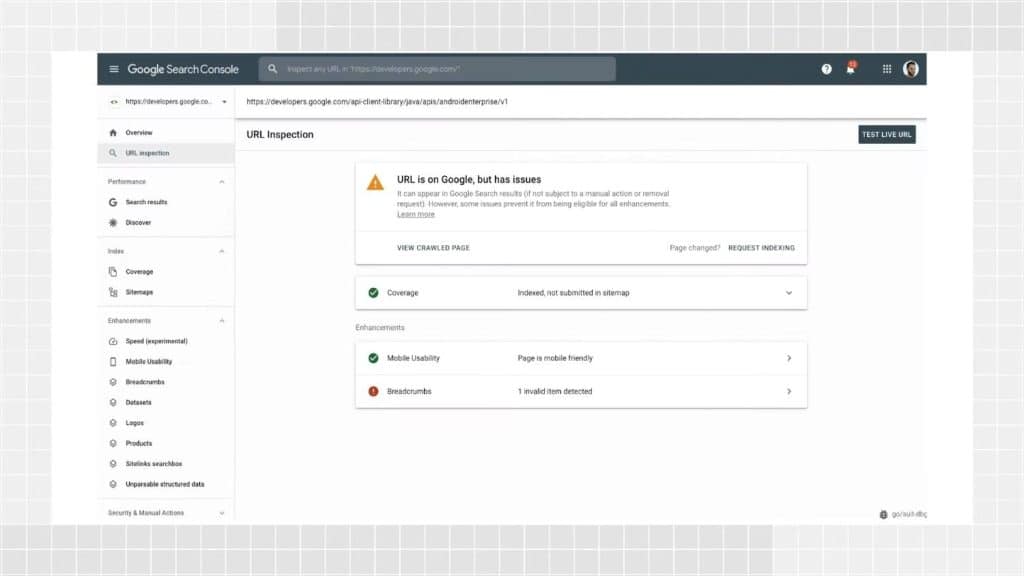Viewport: 1024px width, 576px height.
Task: Click the orange warning triangle icon
Action: [x=375, y=182]
